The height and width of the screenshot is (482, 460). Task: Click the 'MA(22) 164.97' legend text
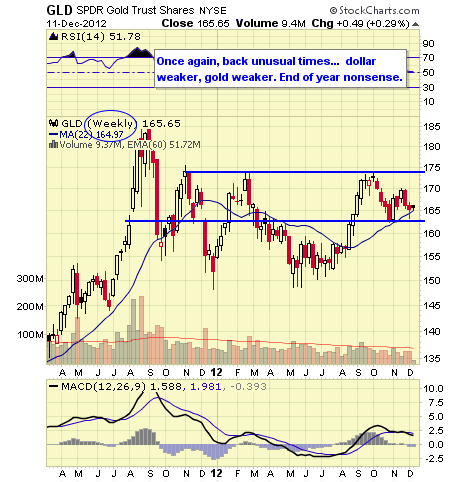[x=91, y=135]
